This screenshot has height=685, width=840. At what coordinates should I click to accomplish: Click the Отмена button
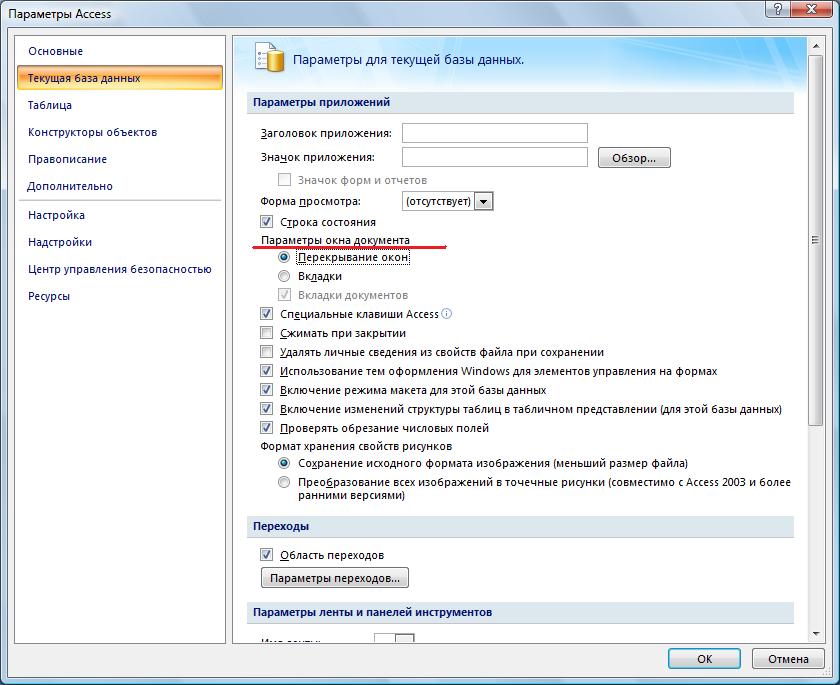(788, 659)
